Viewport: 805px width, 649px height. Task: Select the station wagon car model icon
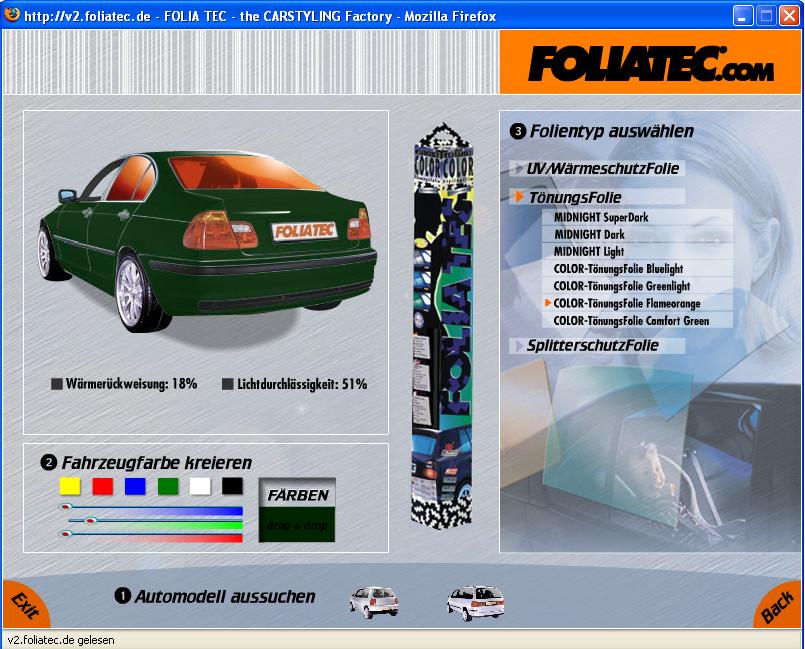tap(474, 602)
